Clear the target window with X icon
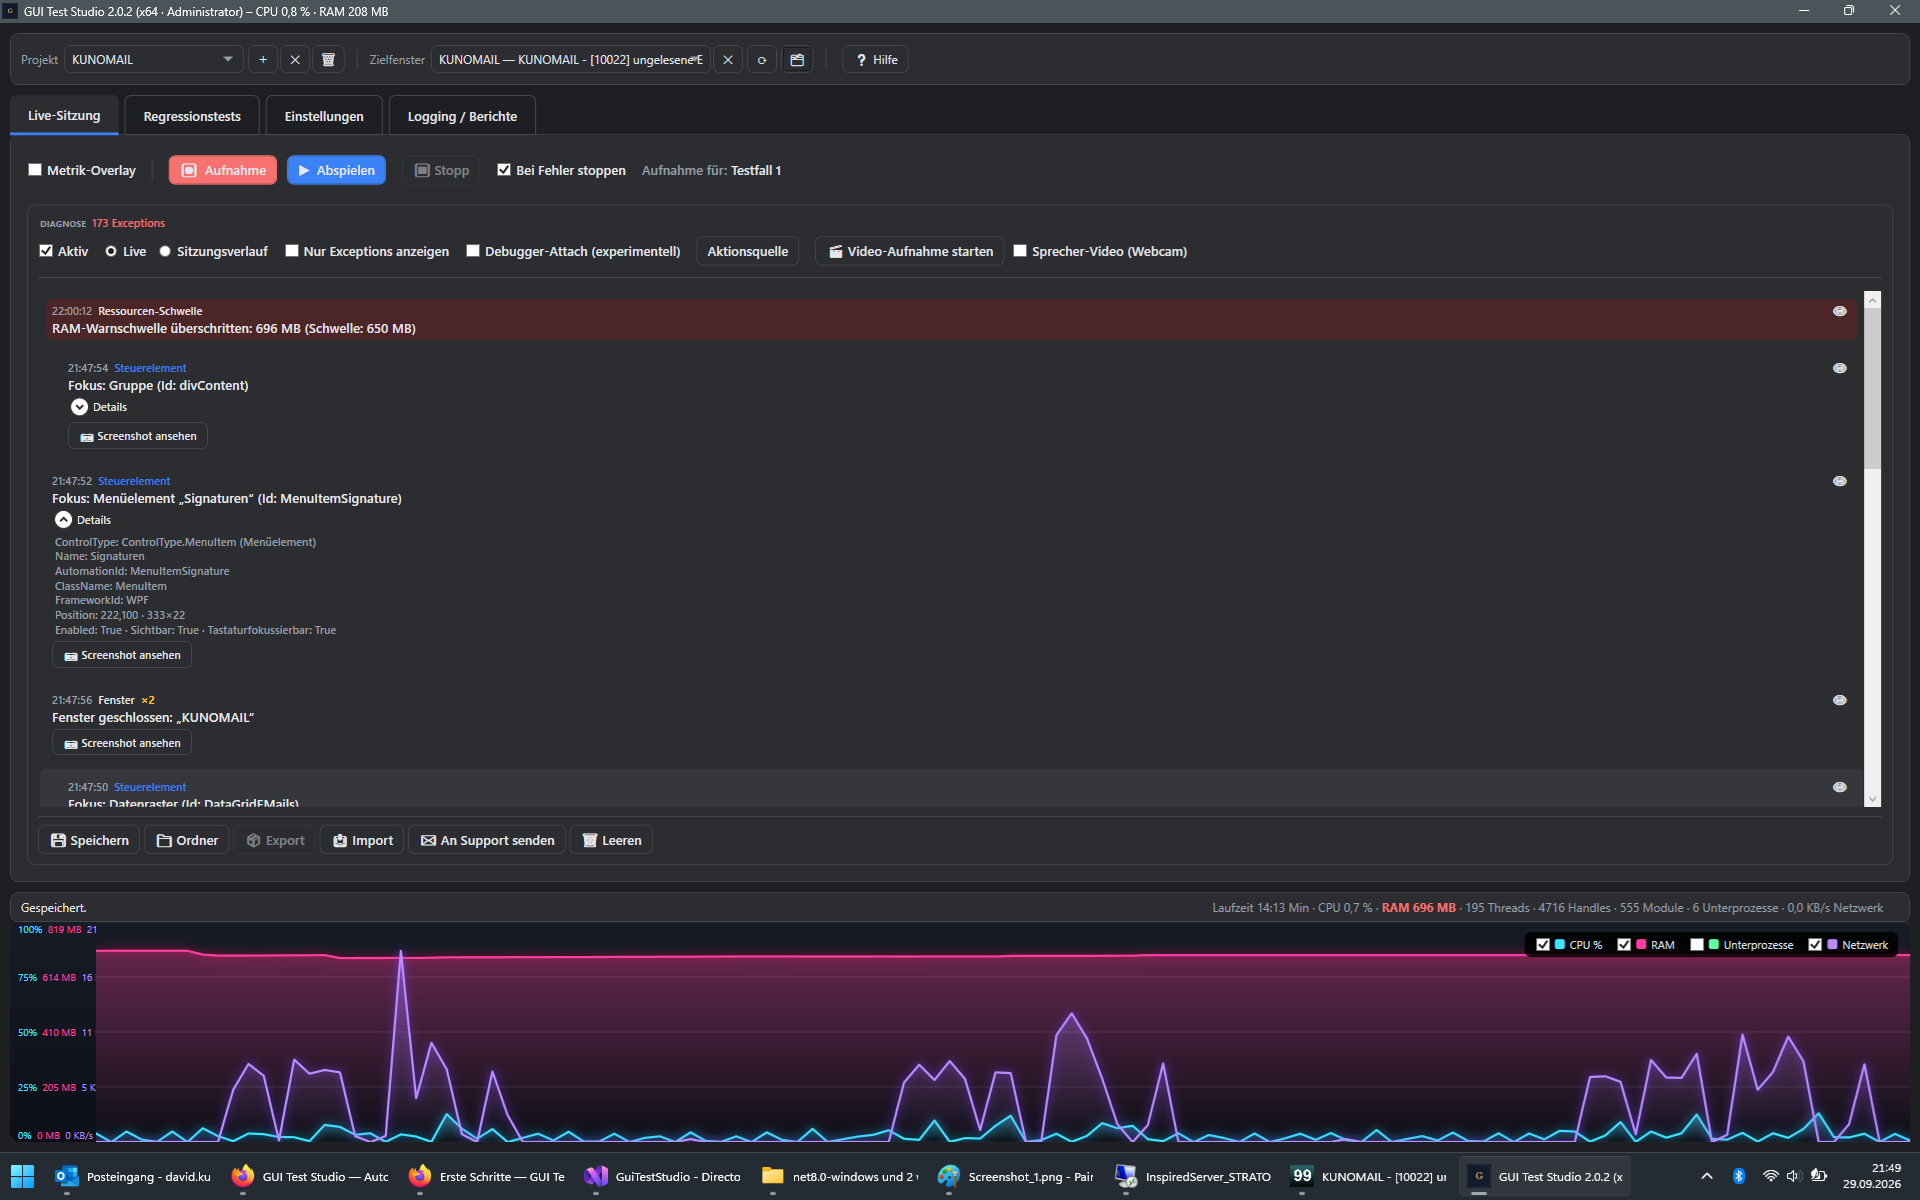This screenshot has height=1200, width=1920. click(728, 60)
